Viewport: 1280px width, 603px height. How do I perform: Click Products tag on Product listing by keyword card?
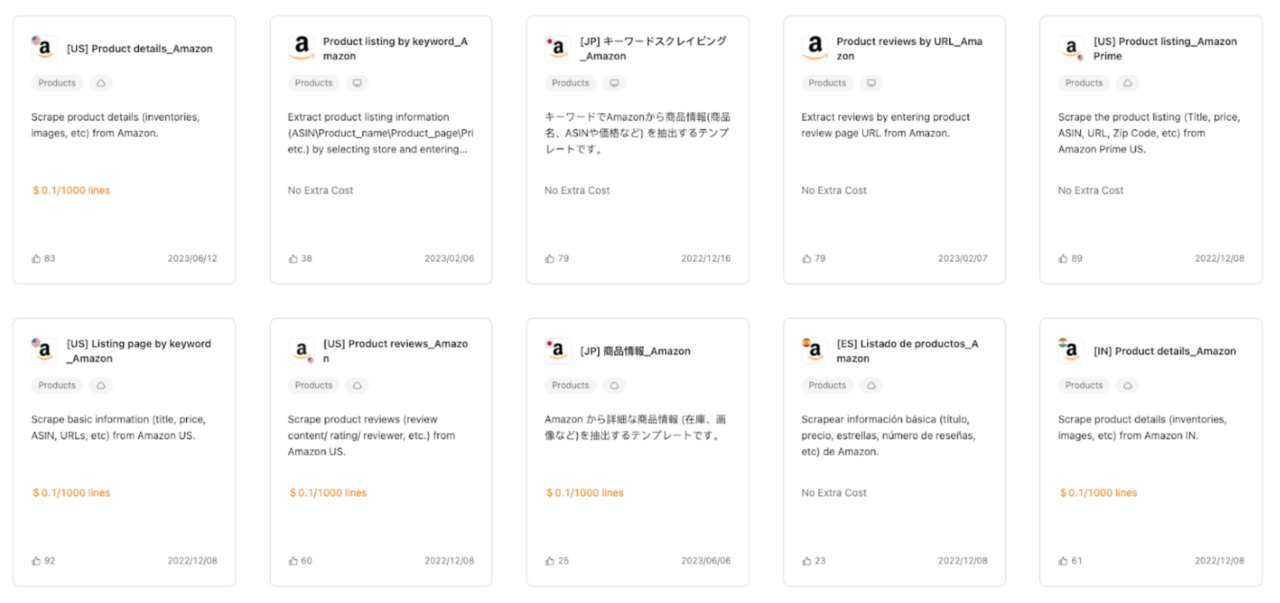(314, 83)
